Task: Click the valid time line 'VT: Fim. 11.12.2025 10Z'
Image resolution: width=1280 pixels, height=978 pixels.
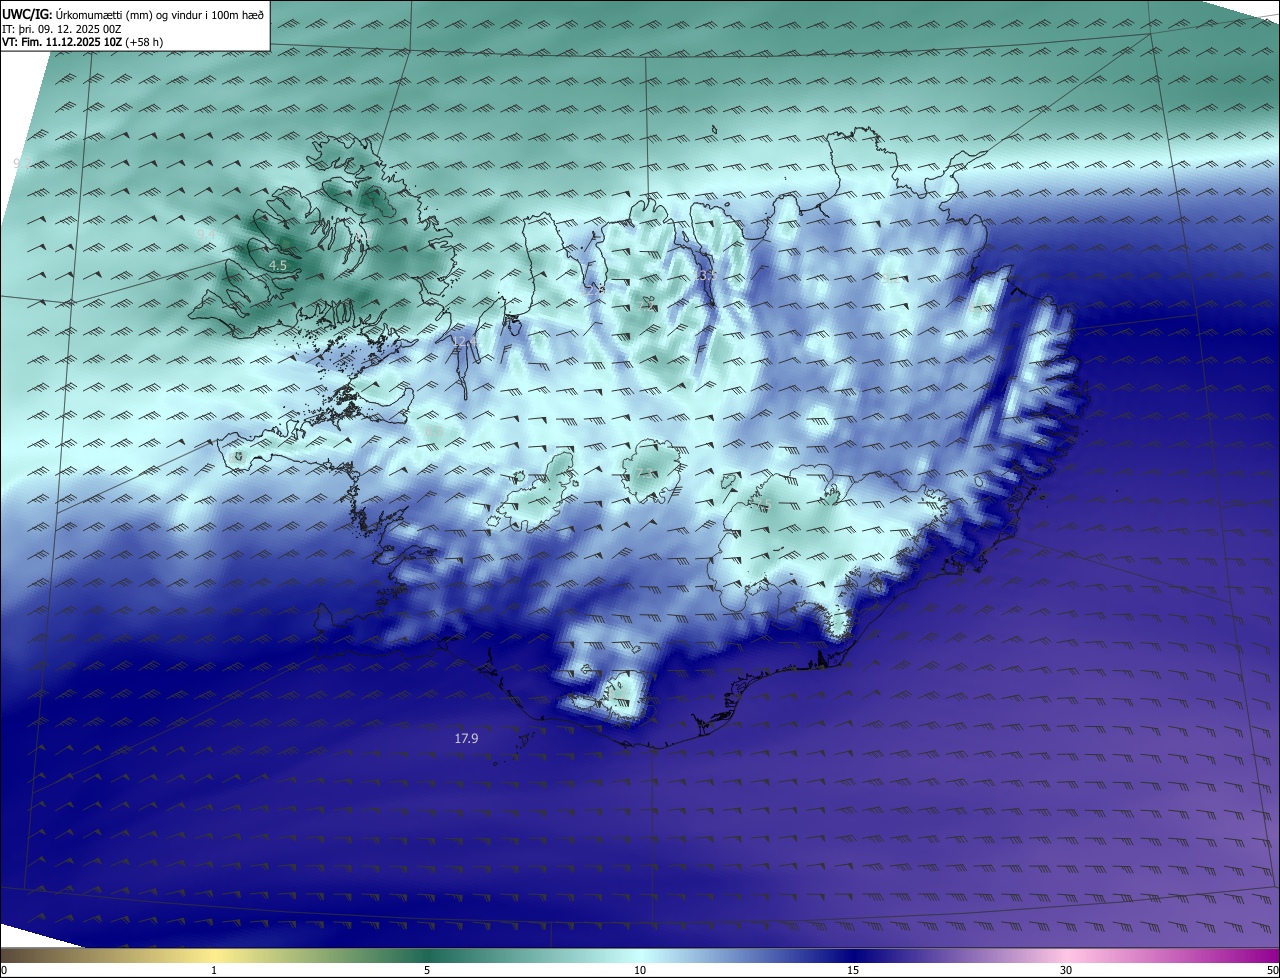Action: coord(62,42)
